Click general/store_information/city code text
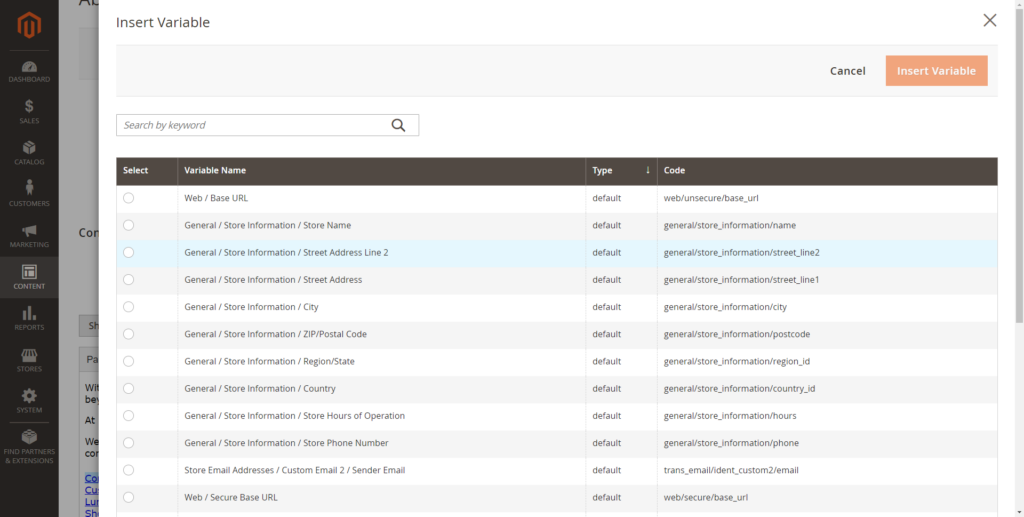 pos(725,307)
